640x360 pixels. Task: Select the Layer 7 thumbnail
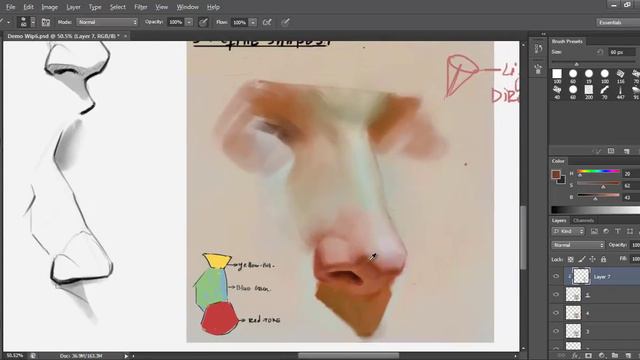point(581,276)
